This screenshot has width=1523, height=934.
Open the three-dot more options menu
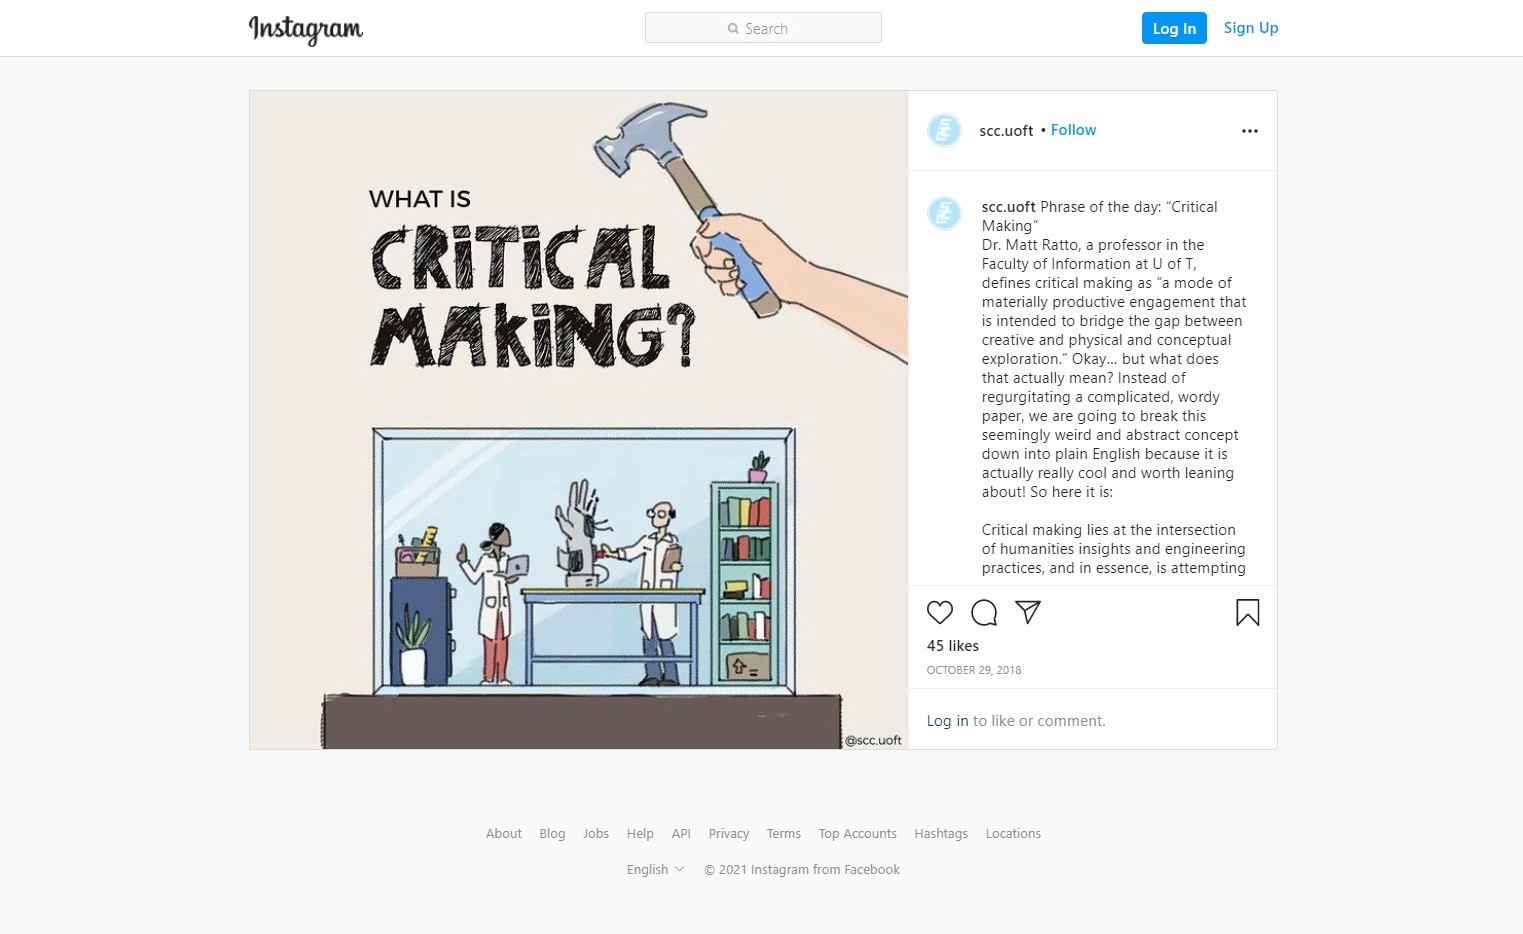tap(1250, 131)
